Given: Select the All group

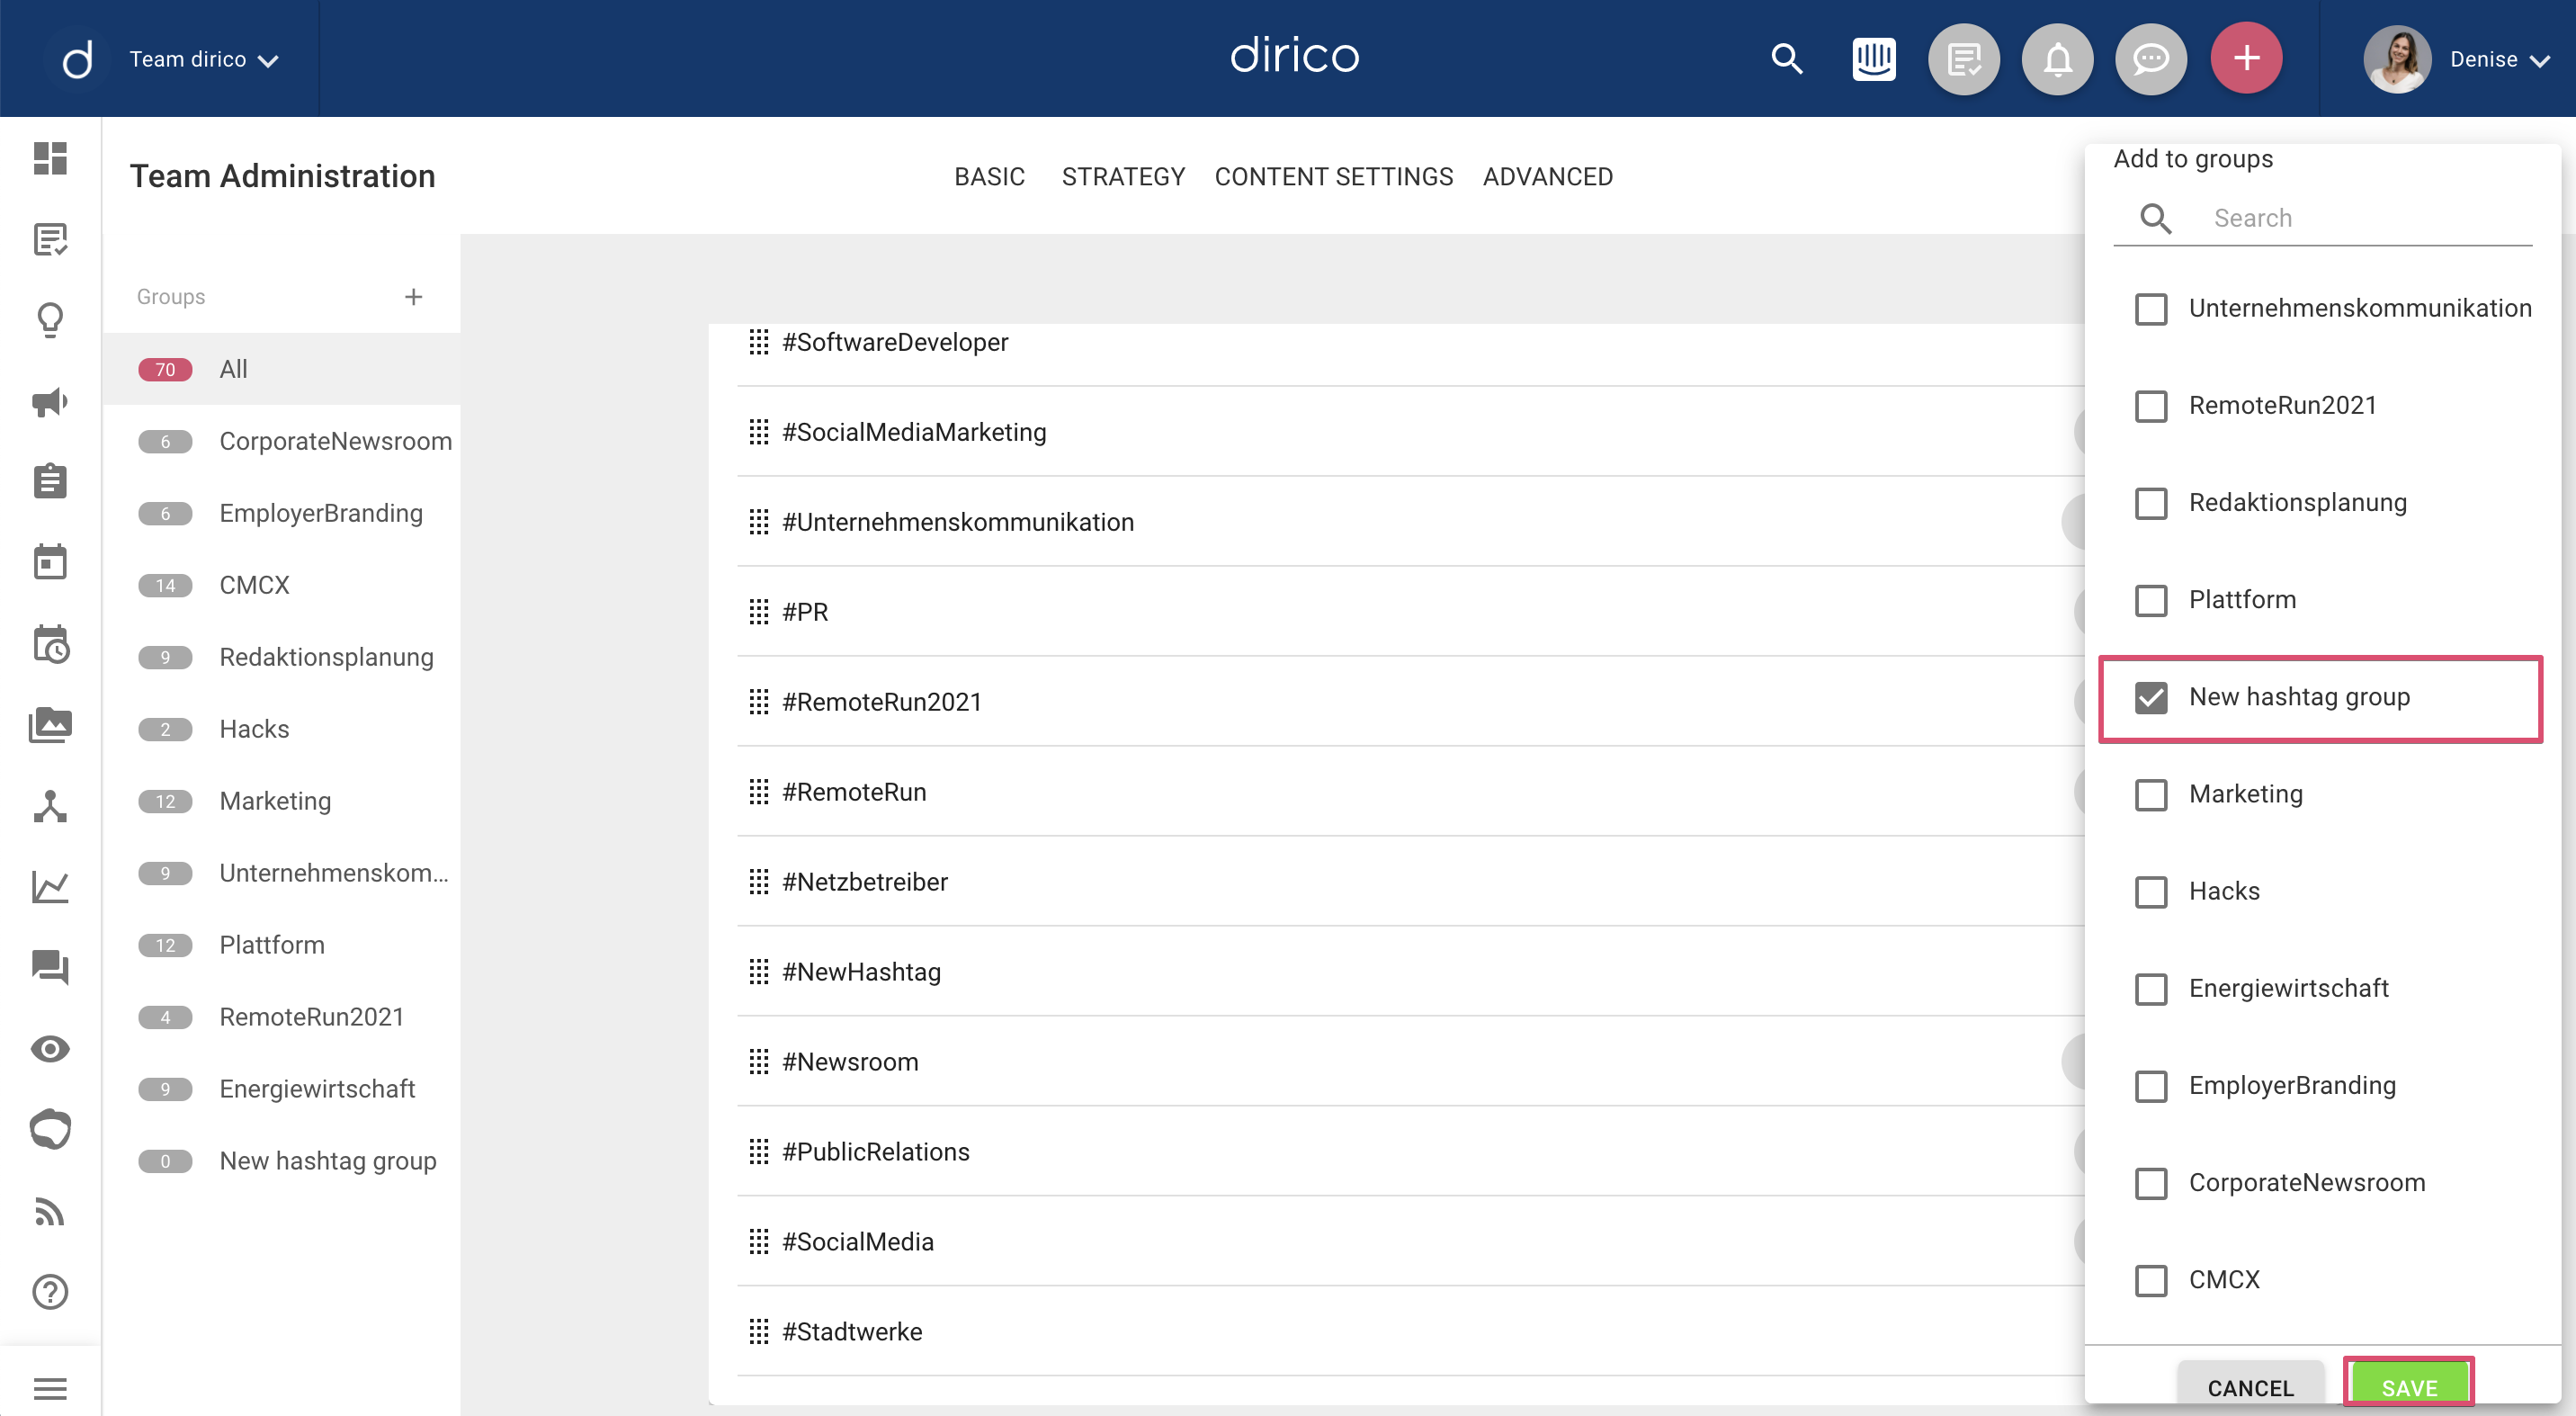Looking at the screenshot, I should click(281, 369).
